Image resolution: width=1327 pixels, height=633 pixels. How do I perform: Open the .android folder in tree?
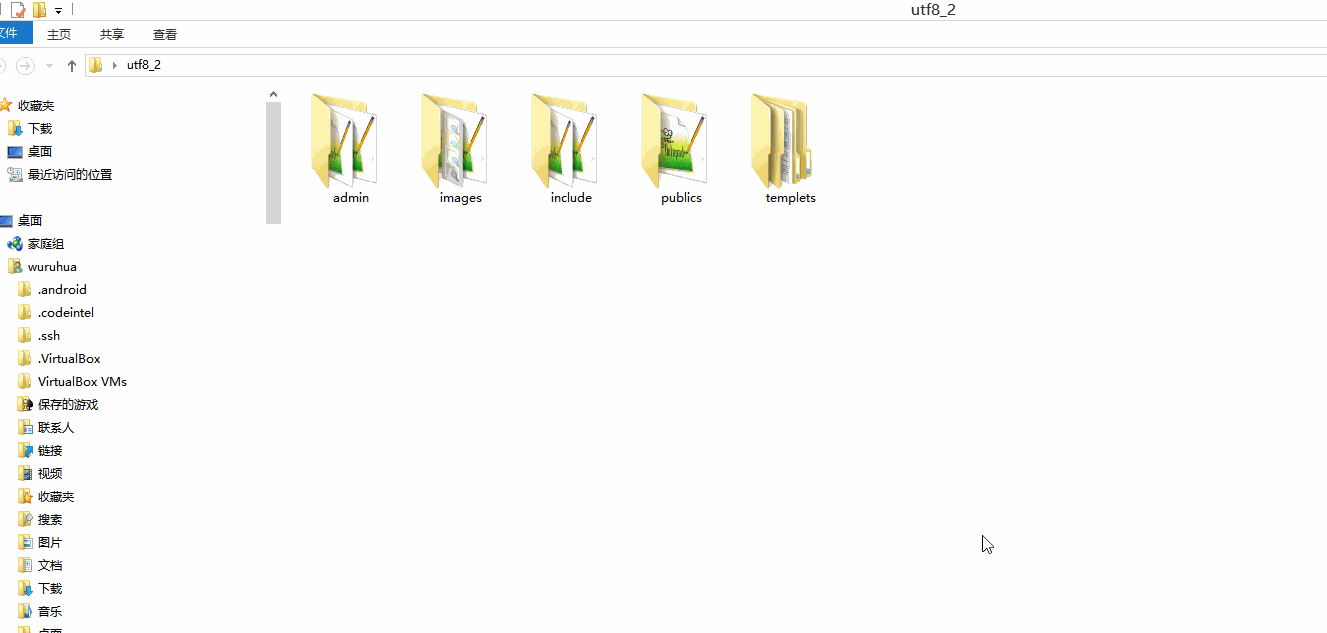coord(62,289)
